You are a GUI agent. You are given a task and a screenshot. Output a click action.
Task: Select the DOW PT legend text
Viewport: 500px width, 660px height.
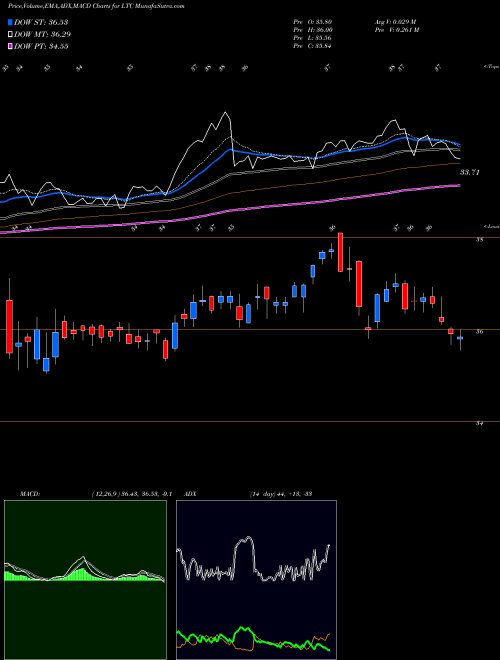click(41, 46)
